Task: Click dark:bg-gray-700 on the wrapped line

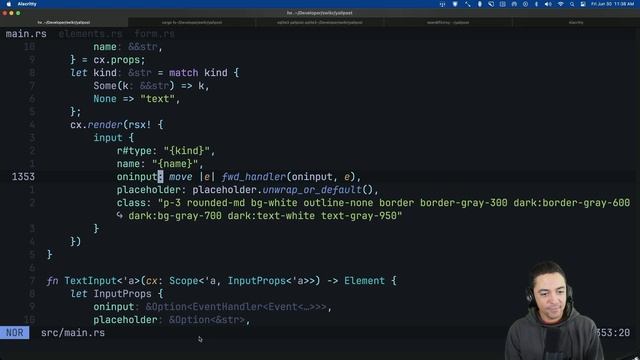Action: coord(175,216)
